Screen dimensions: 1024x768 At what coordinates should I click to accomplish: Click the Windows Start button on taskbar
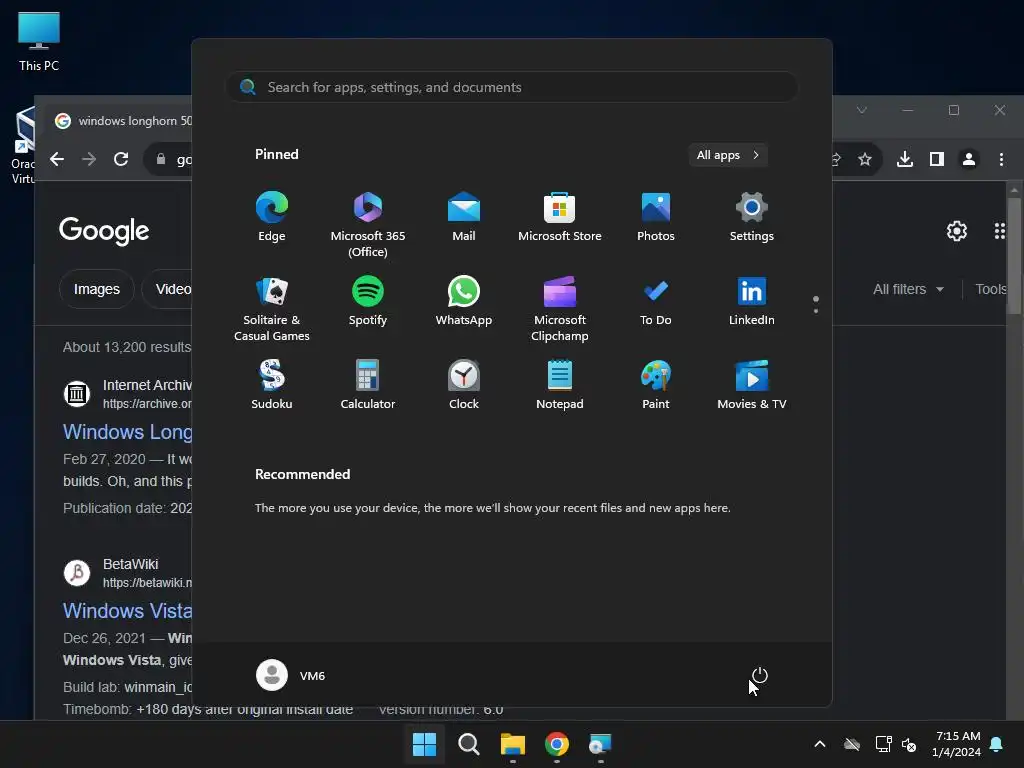pyautogui.click(x=424, y=744)
